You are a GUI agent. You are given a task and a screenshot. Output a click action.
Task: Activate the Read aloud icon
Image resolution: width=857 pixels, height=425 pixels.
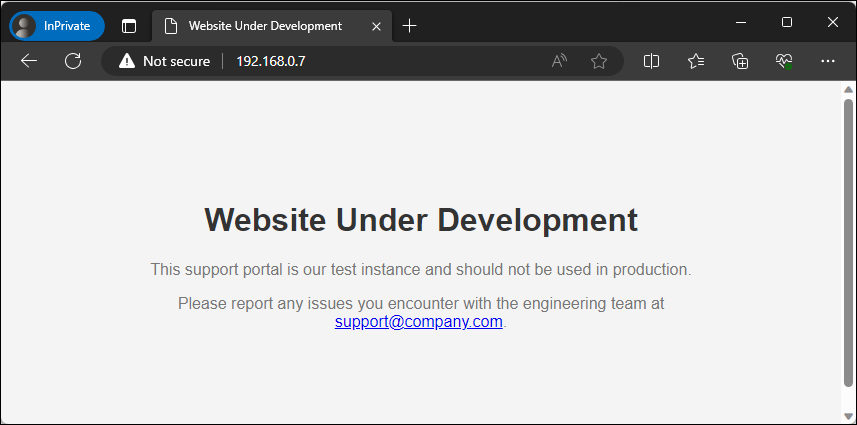point(559,61)
